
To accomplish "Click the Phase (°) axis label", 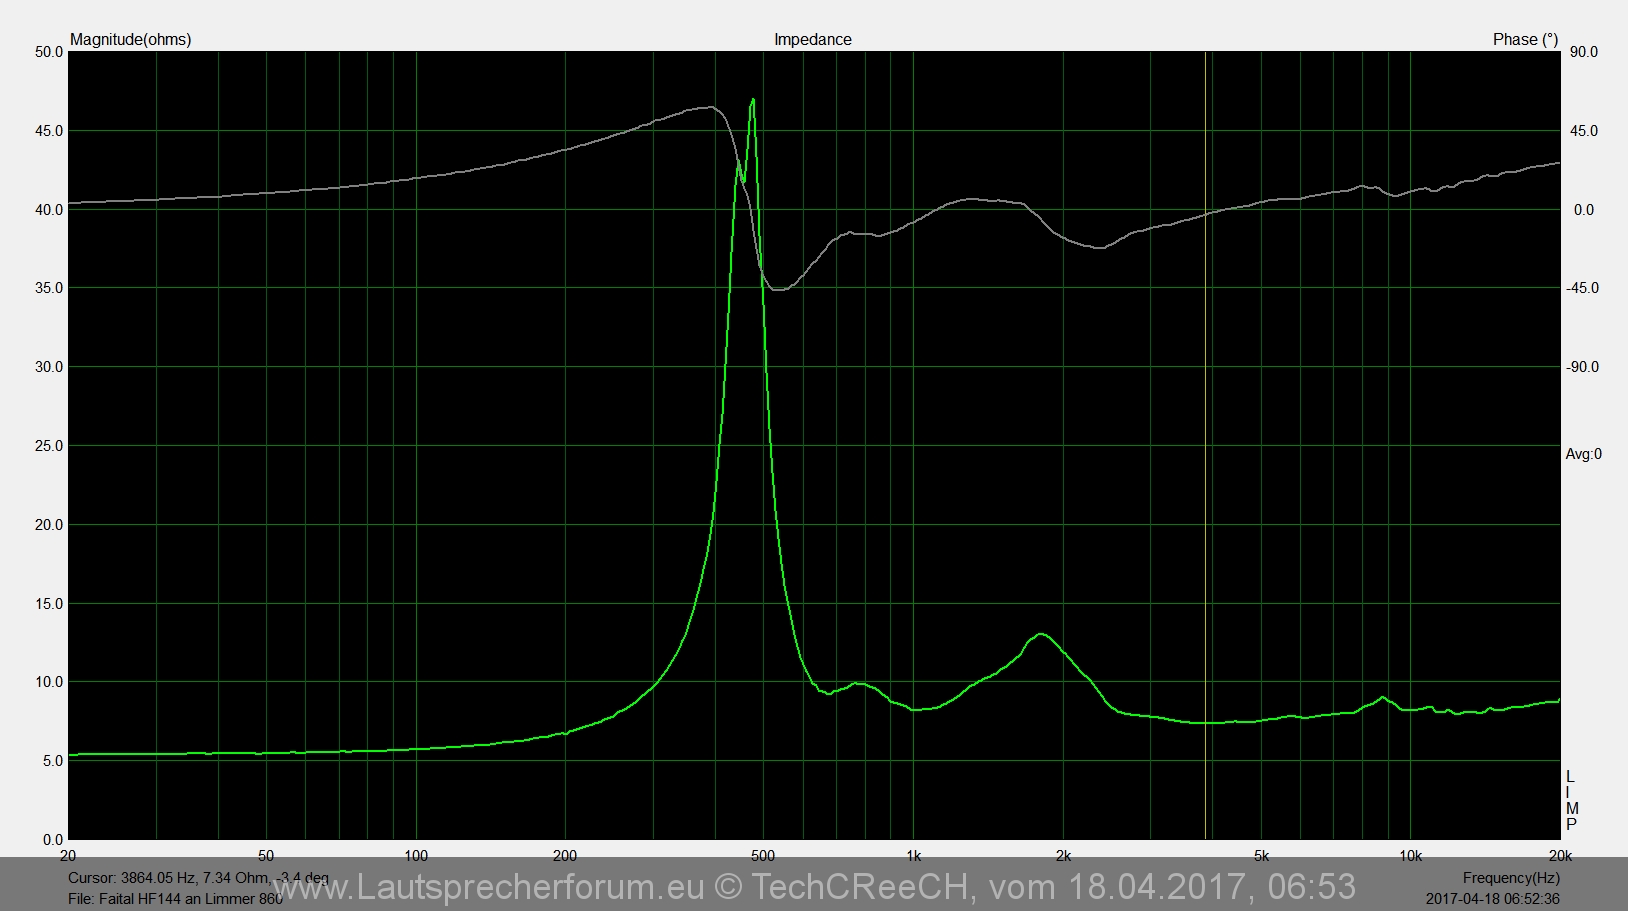I will click(x=1524, y=39).
